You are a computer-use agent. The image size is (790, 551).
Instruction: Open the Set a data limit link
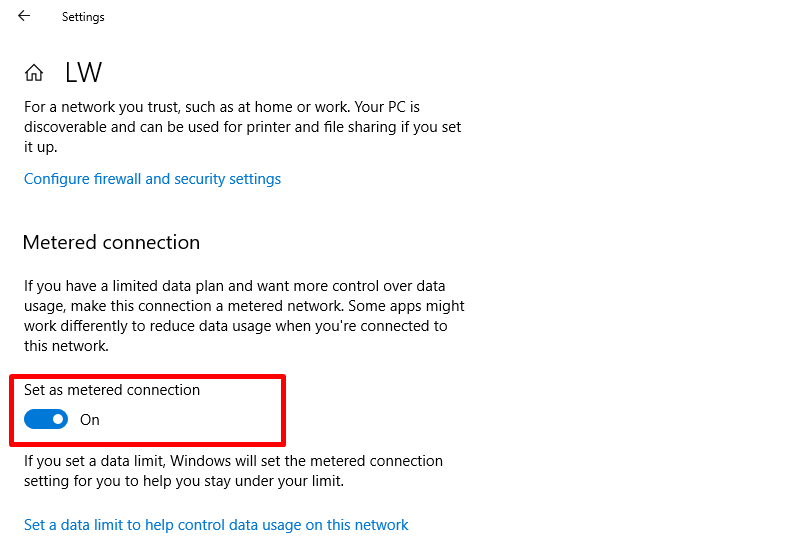tap(216, 525)
